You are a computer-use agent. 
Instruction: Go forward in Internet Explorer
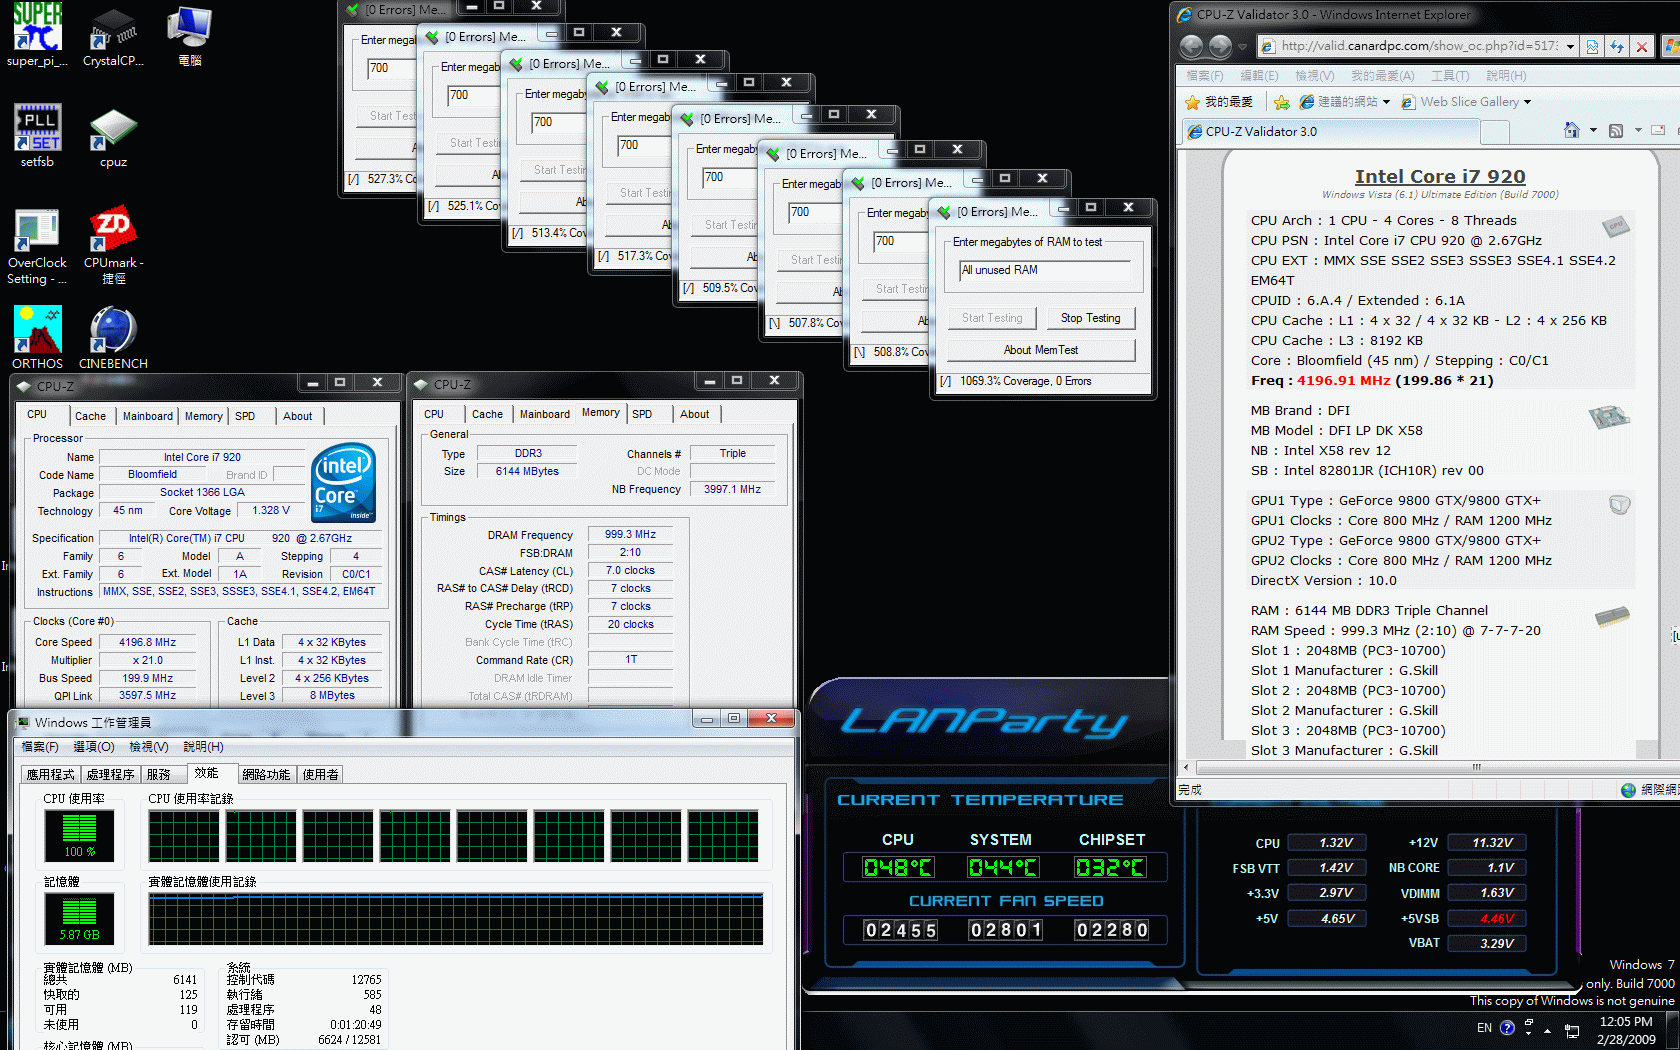click(x=1220, y=46)
